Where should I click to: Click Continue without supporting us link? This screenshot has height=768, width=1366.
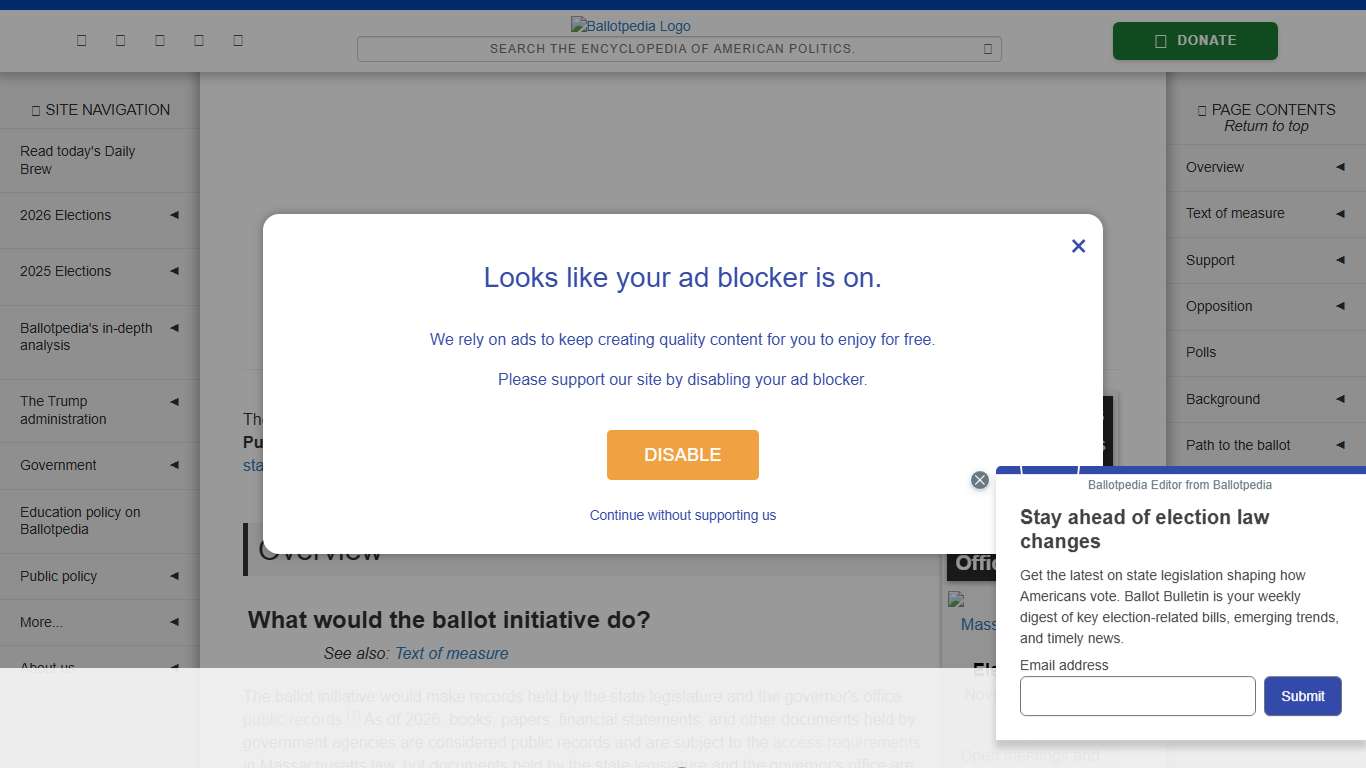coord(682,515)
